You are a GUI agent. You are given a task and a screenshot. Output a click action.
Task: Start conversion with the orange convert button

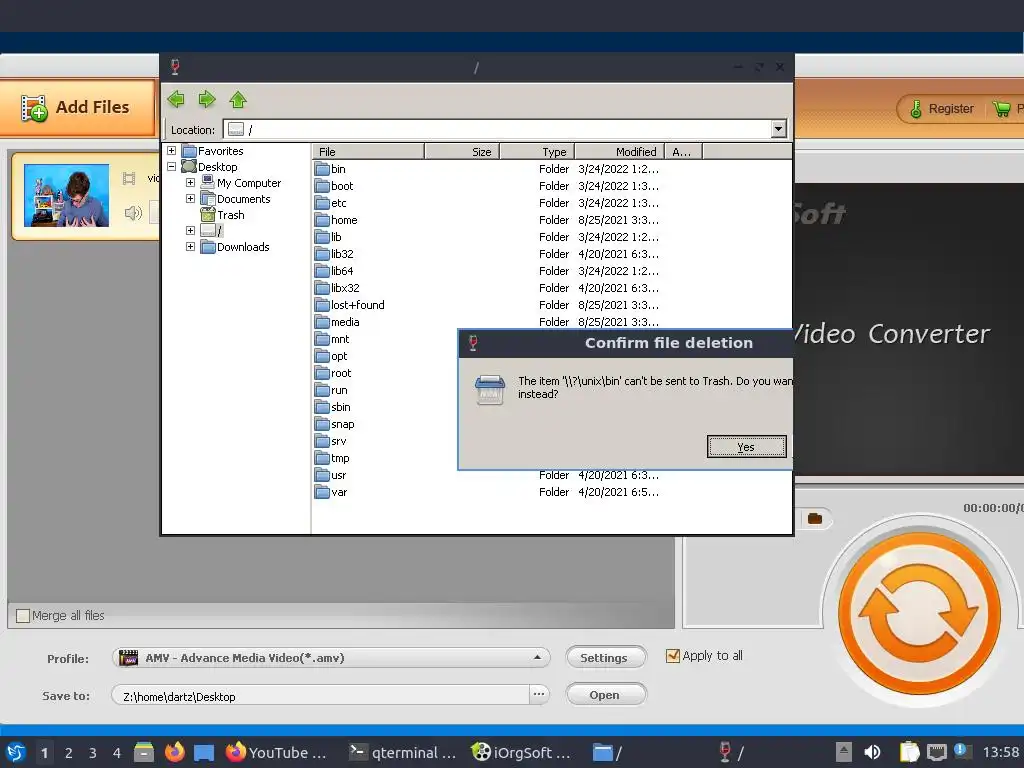tap(919, 613)
